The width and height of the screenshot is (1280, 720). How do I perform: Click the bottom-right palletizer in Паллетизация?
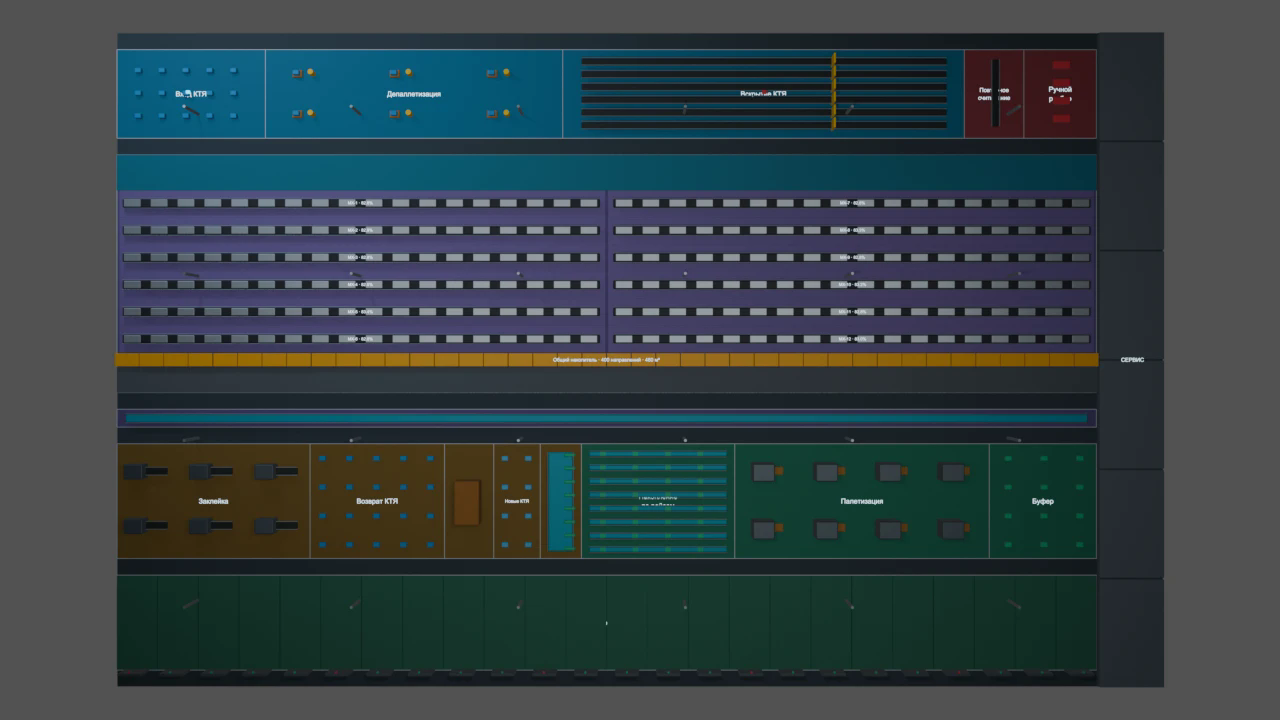pos(954,529)
